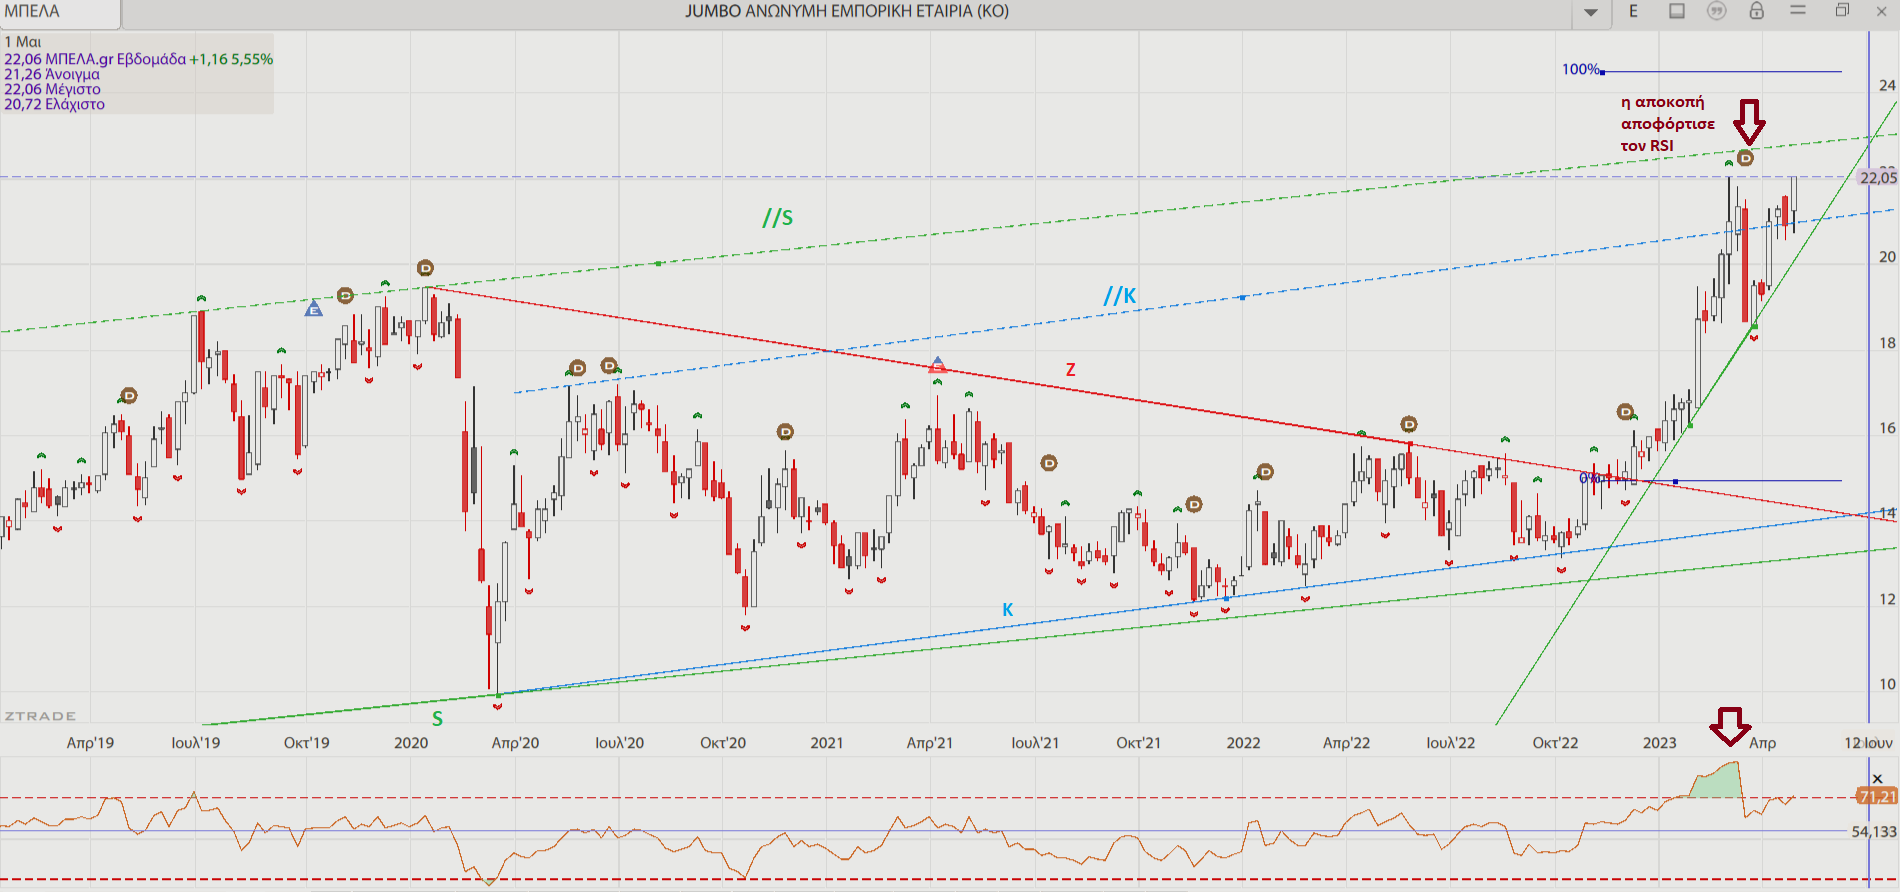Click the chart title JUMBO ΑΝΩΝΥΜΗ ΕΜΠΟΡΙΚΗ ΕΤΑΙΡΙΑ

coord(846,11)
